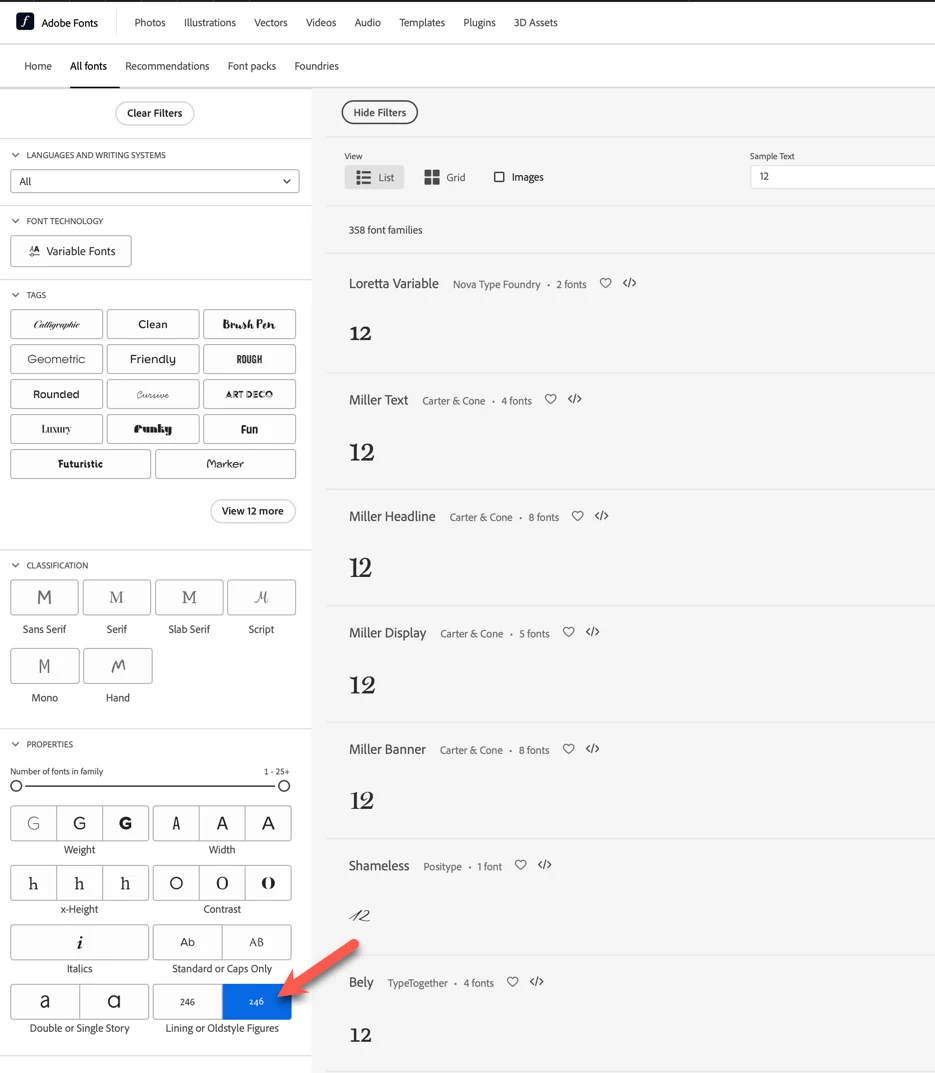Click code icon for Miller Banner
The image size is (935, 1073).
pyautogui.click(x=593, y=749)
